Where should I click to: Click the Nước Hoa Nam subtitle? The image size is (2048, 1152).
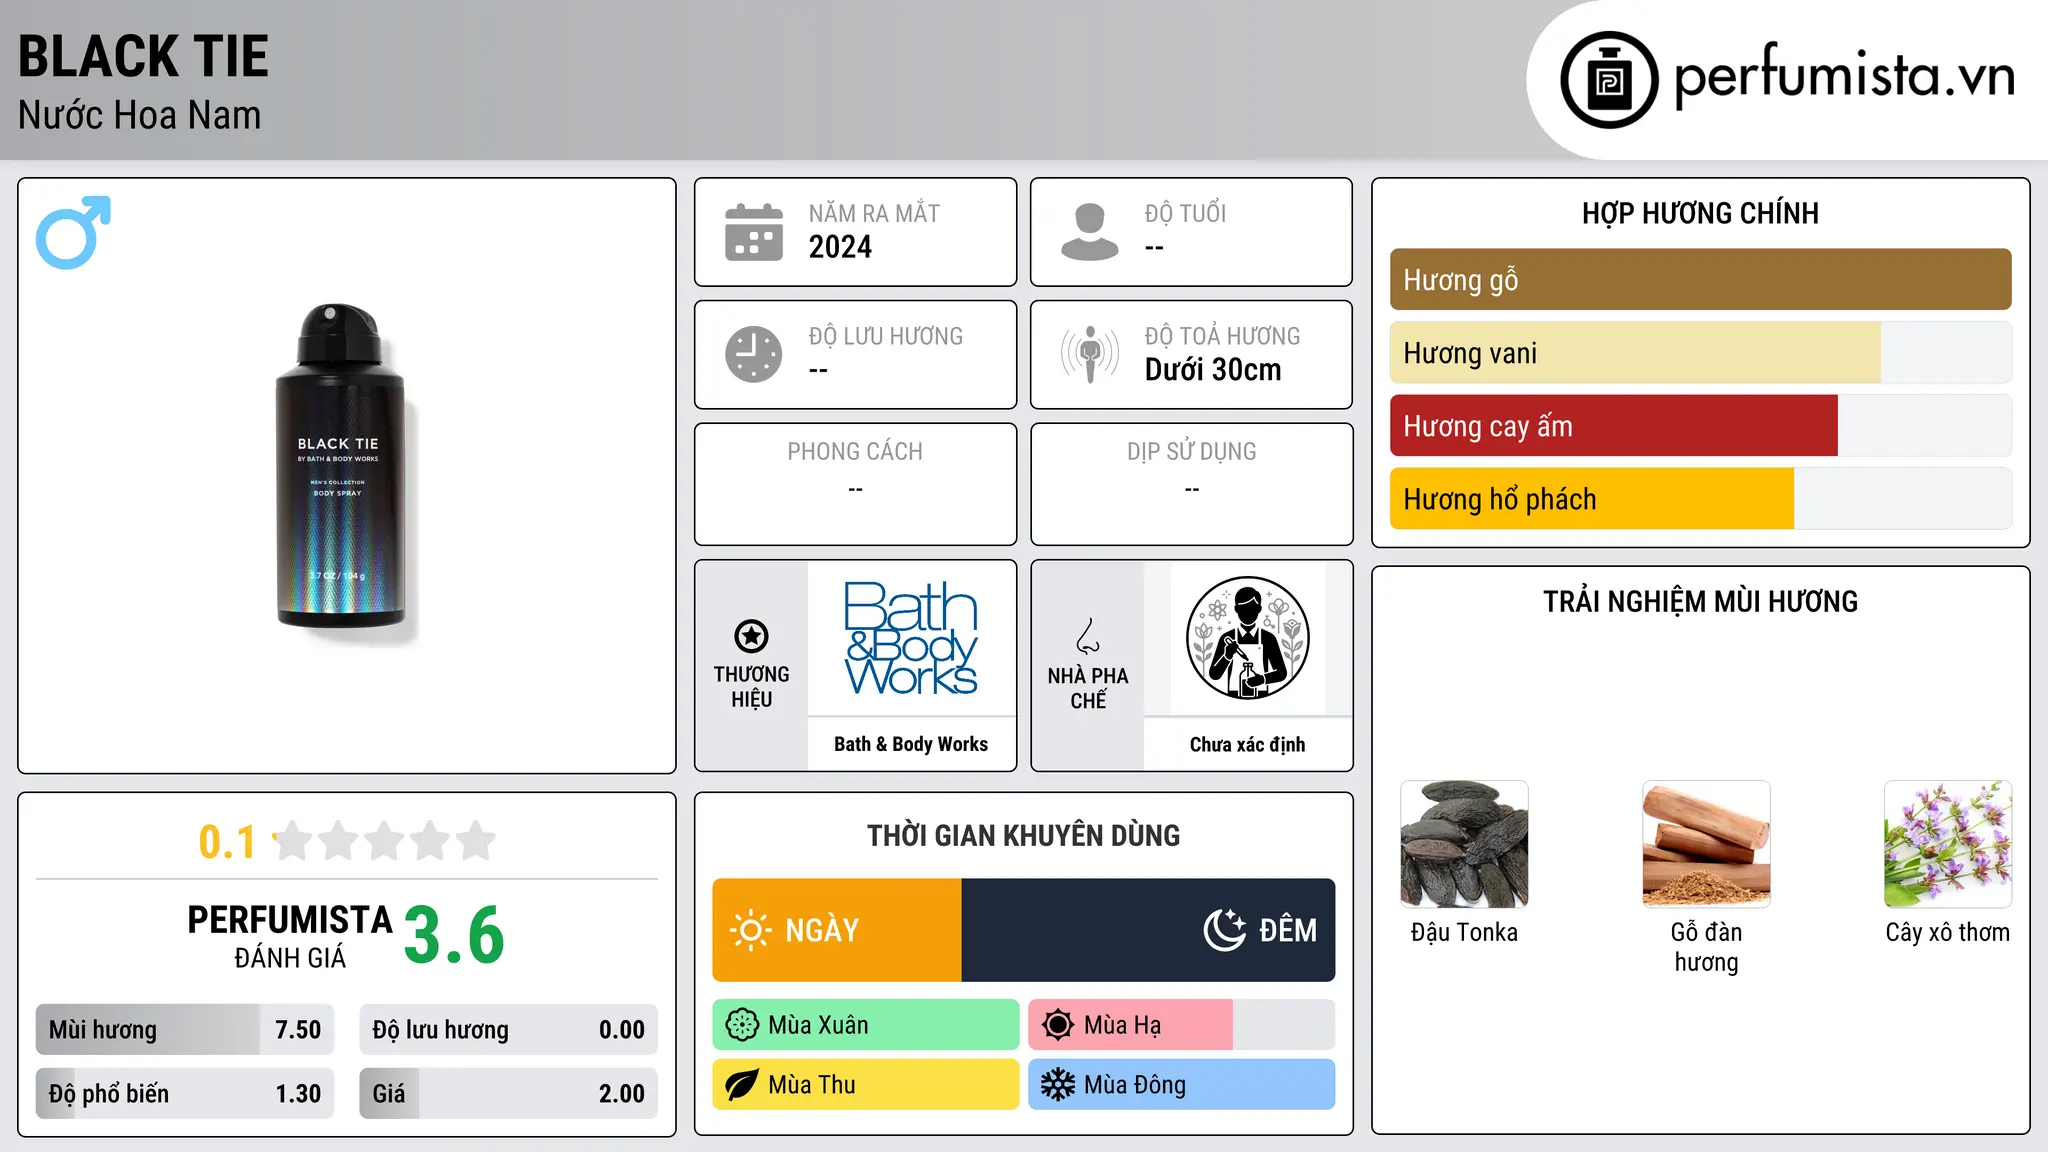click(x=140, y=115)
